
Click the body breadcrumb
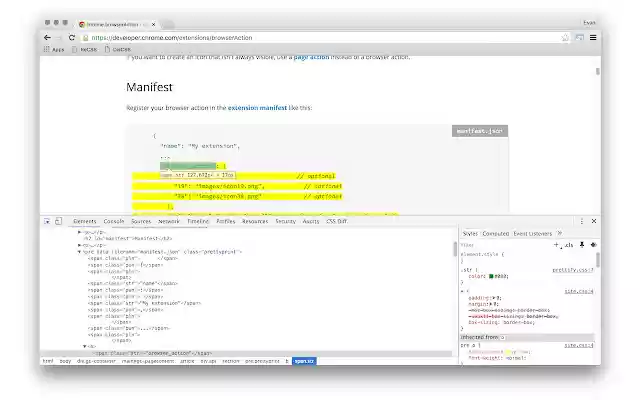65,361
